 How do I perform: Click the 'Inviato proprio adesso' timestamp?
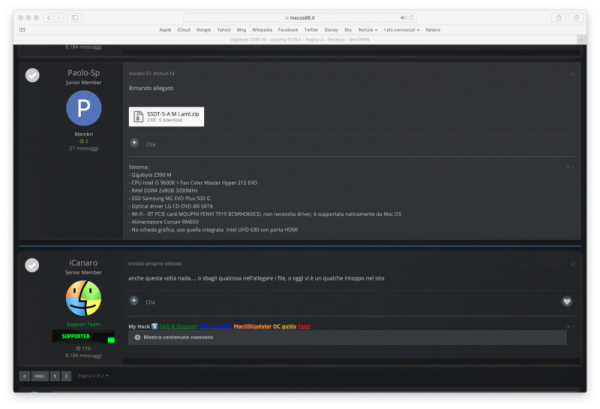pos(155,264)
